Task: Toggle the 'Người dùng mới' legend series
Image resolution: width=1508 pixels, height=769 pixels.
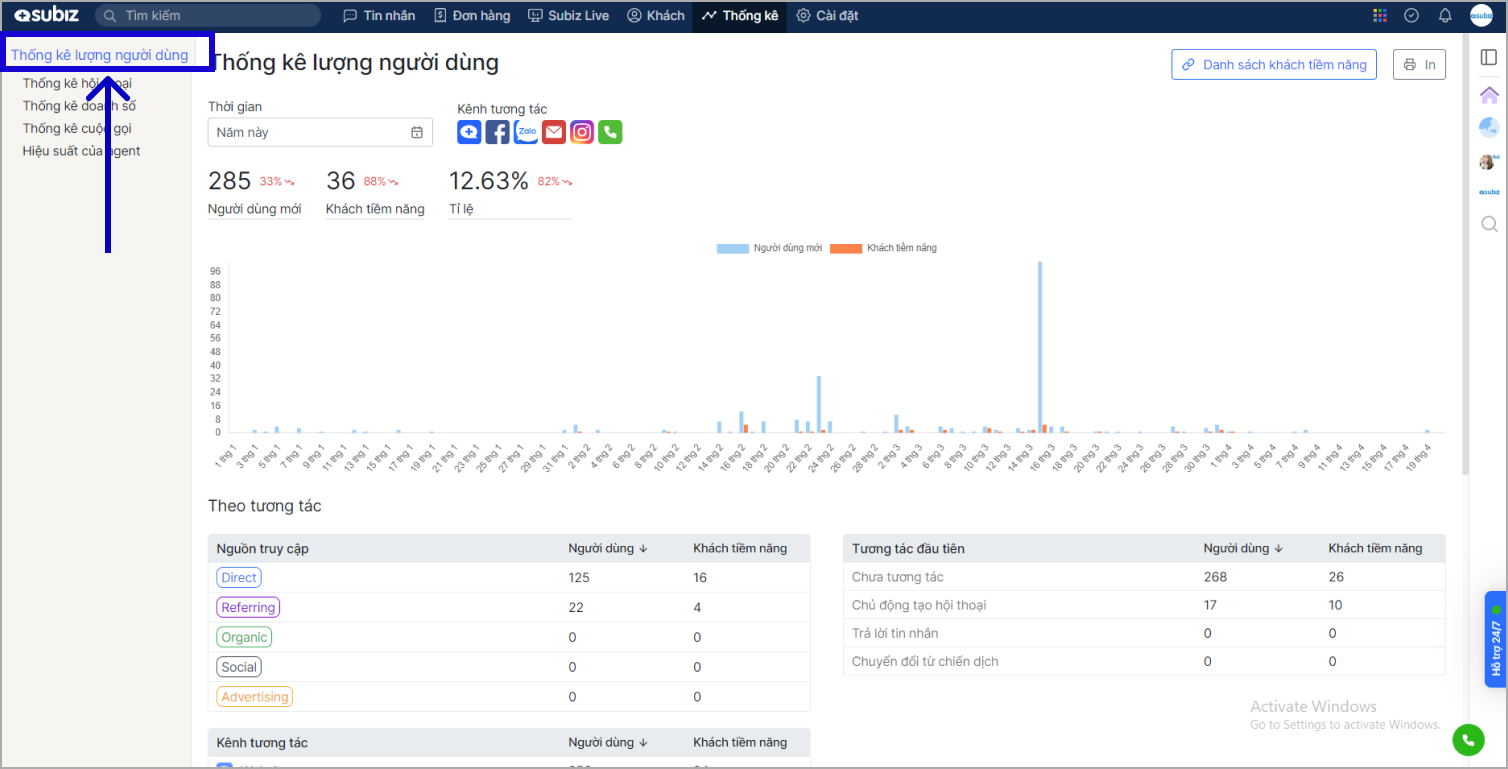Action: tap(769, 248)
